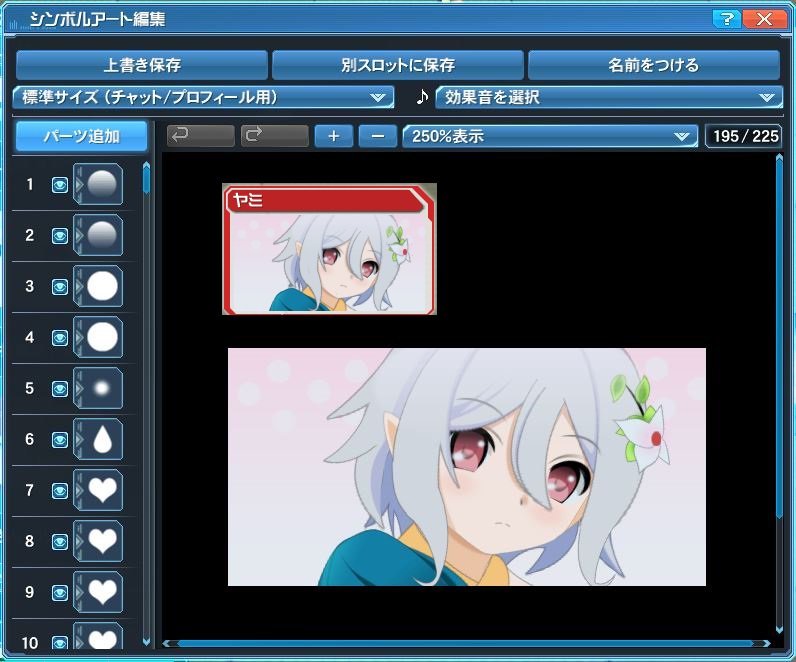Expand layer 5 group triangle
This screenshot has width=796, height=662.
[x=79, y=388]
